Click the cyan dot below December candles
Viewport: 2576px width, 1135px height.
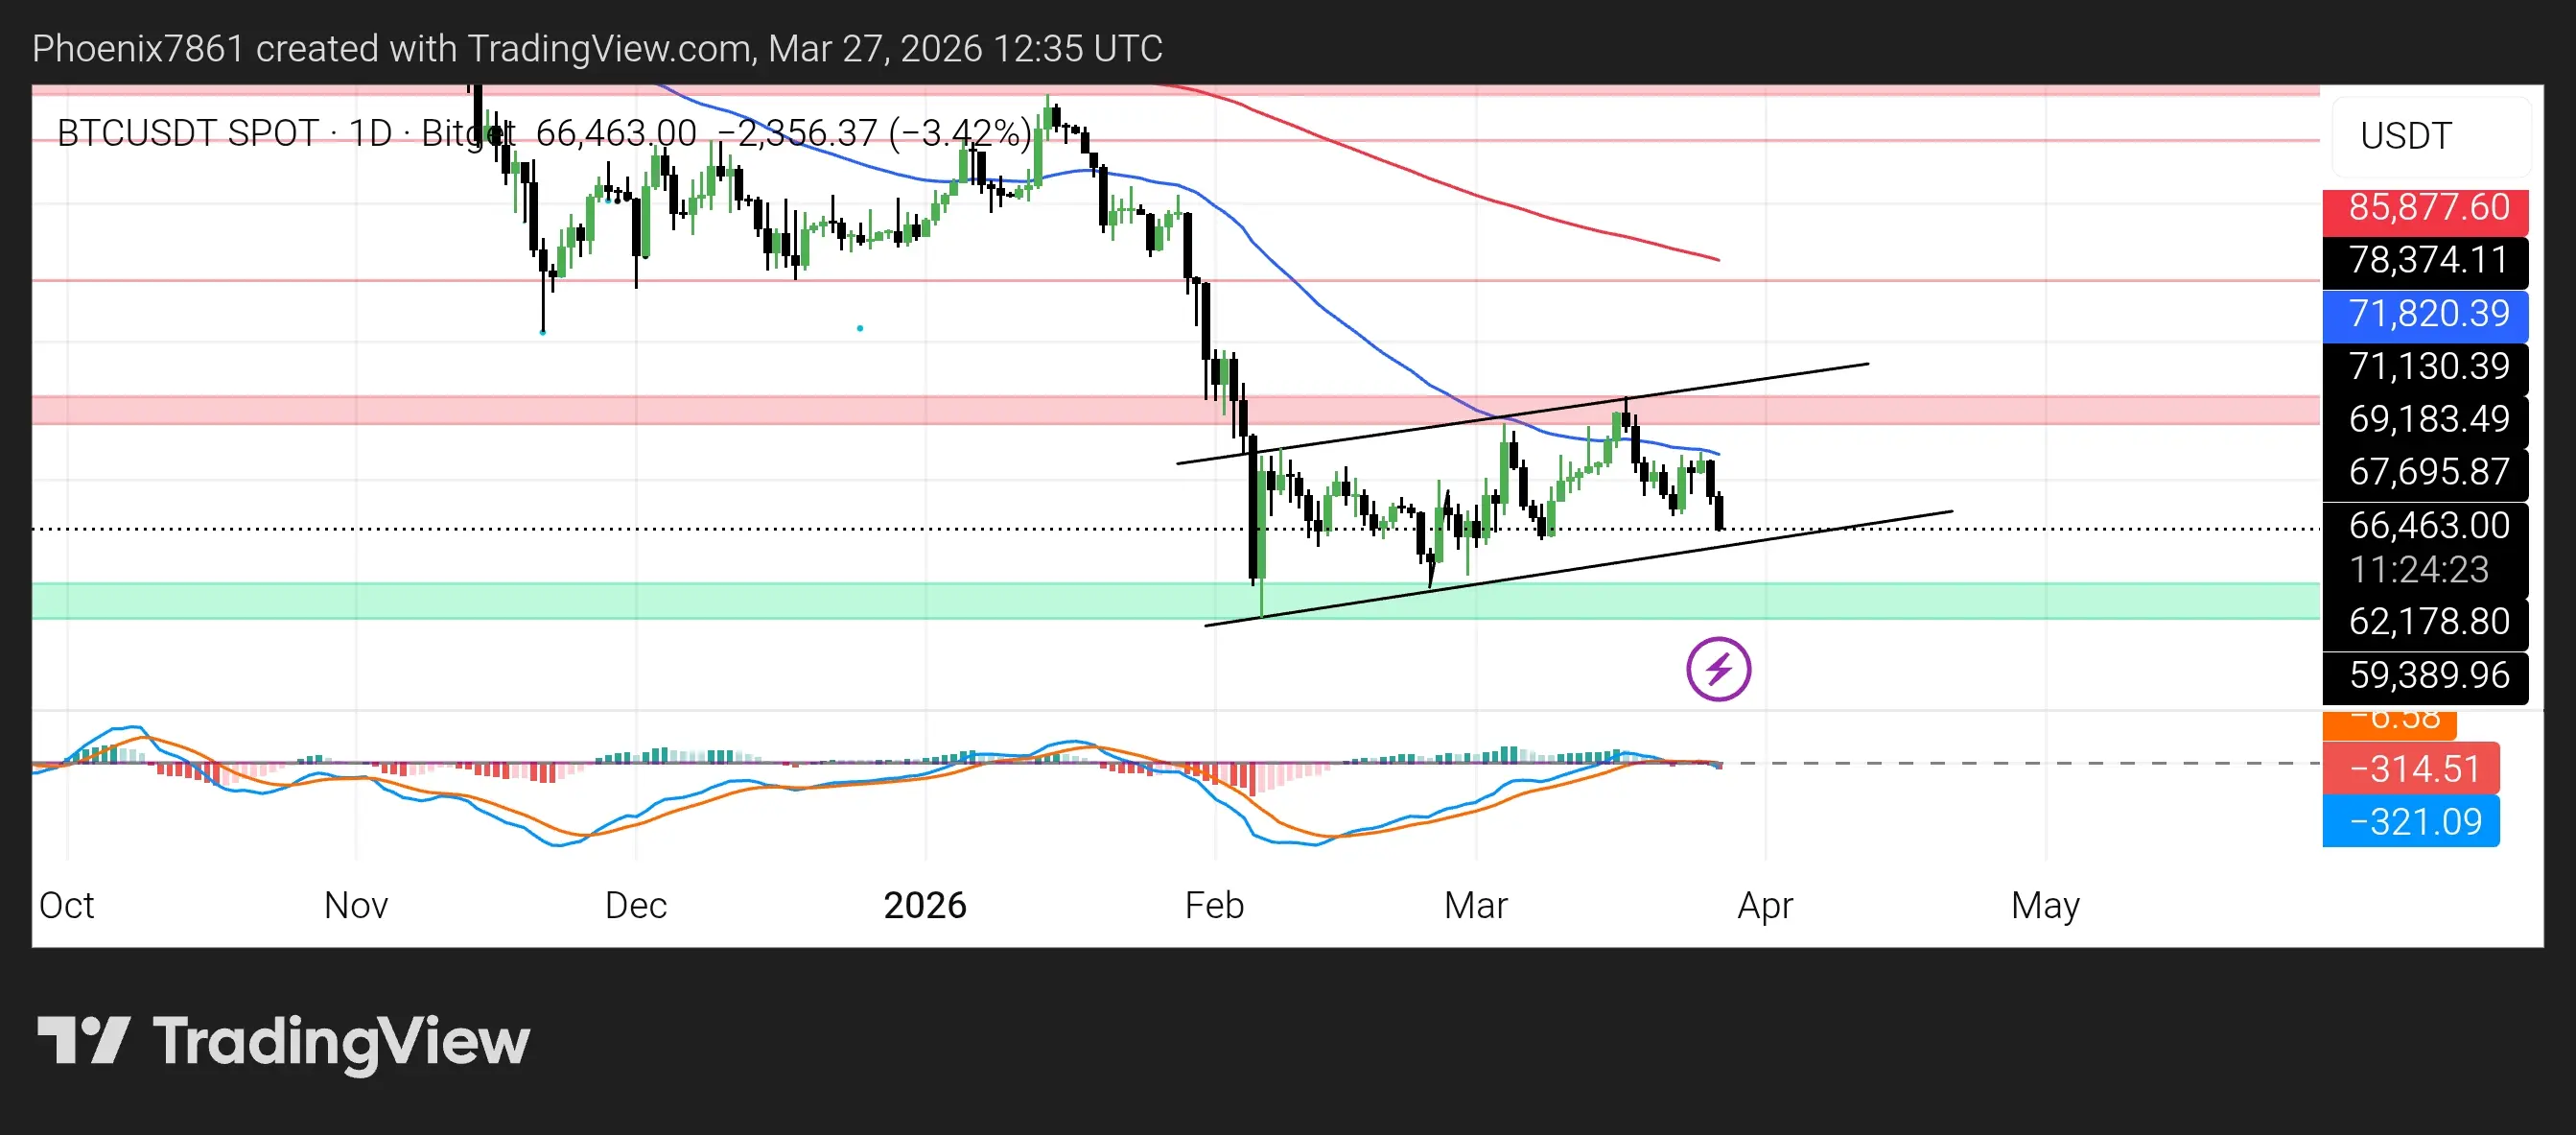(x=860, y=328)
